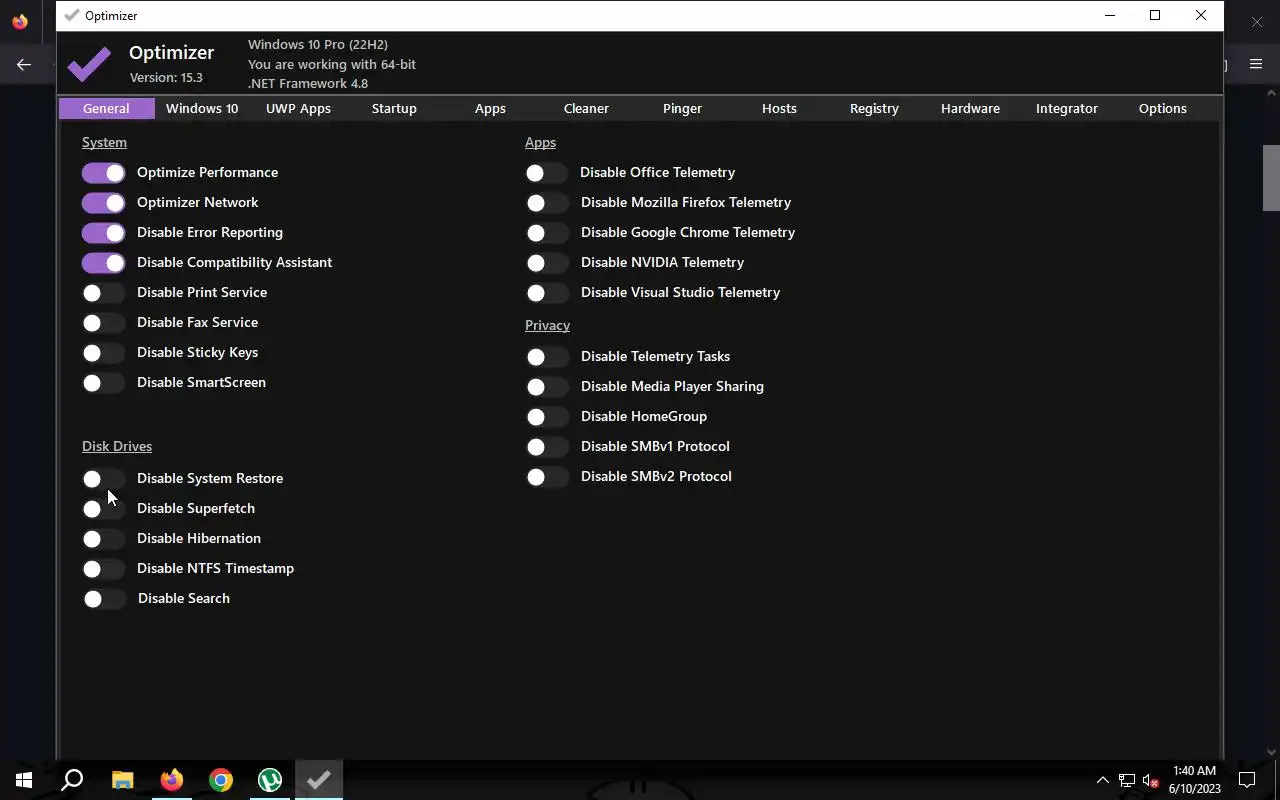Viewport: 1280px width, 800px height.
Task: Enable Disable Superfetch switch
Action: coord(104,509)
